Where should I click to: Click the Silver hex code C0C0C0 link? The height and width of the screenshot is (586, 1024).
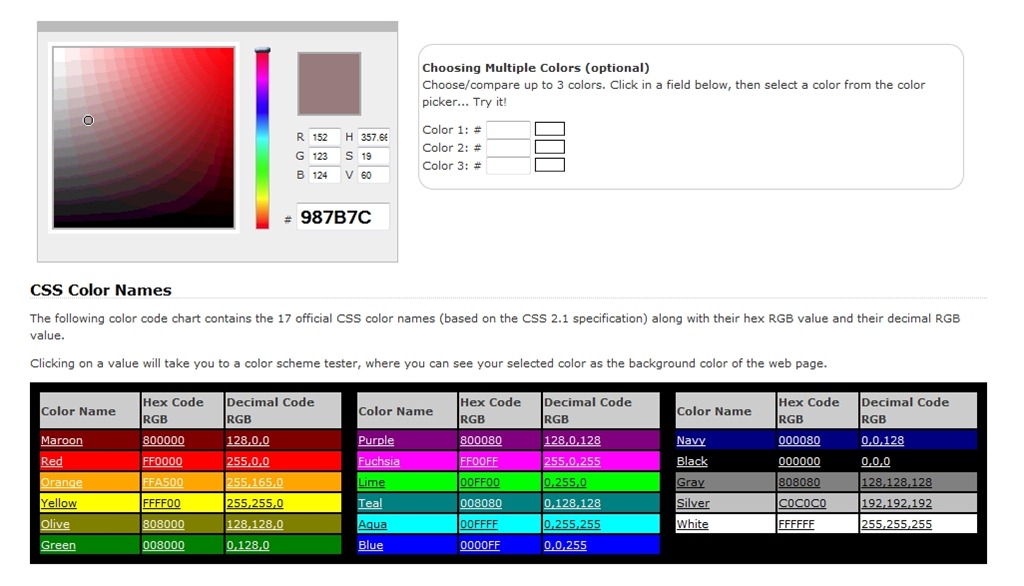point(803,503)
